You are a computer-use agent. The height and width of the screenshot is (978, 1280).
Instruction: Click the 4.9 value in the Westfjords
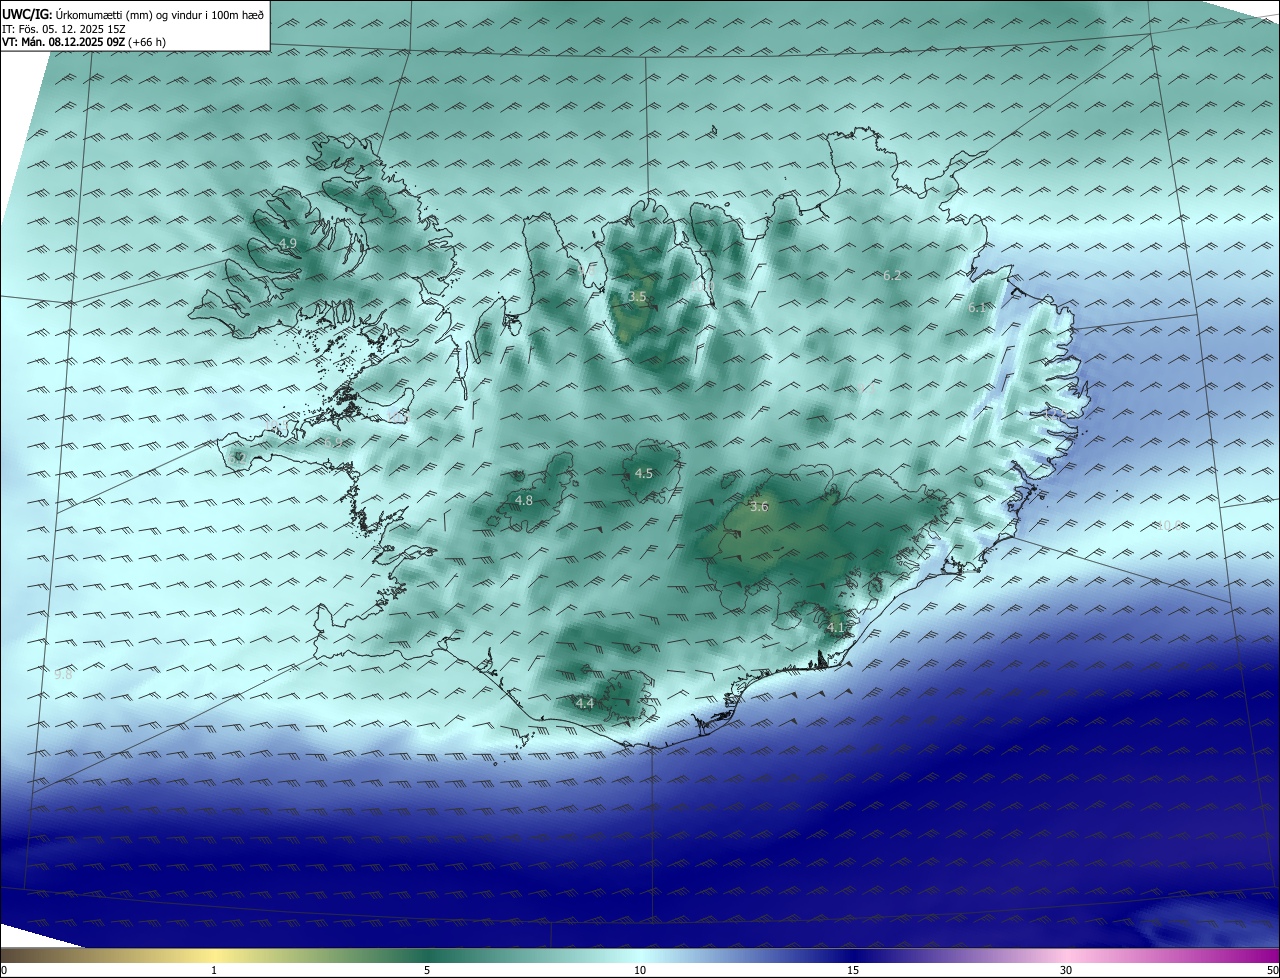[288, 244]
